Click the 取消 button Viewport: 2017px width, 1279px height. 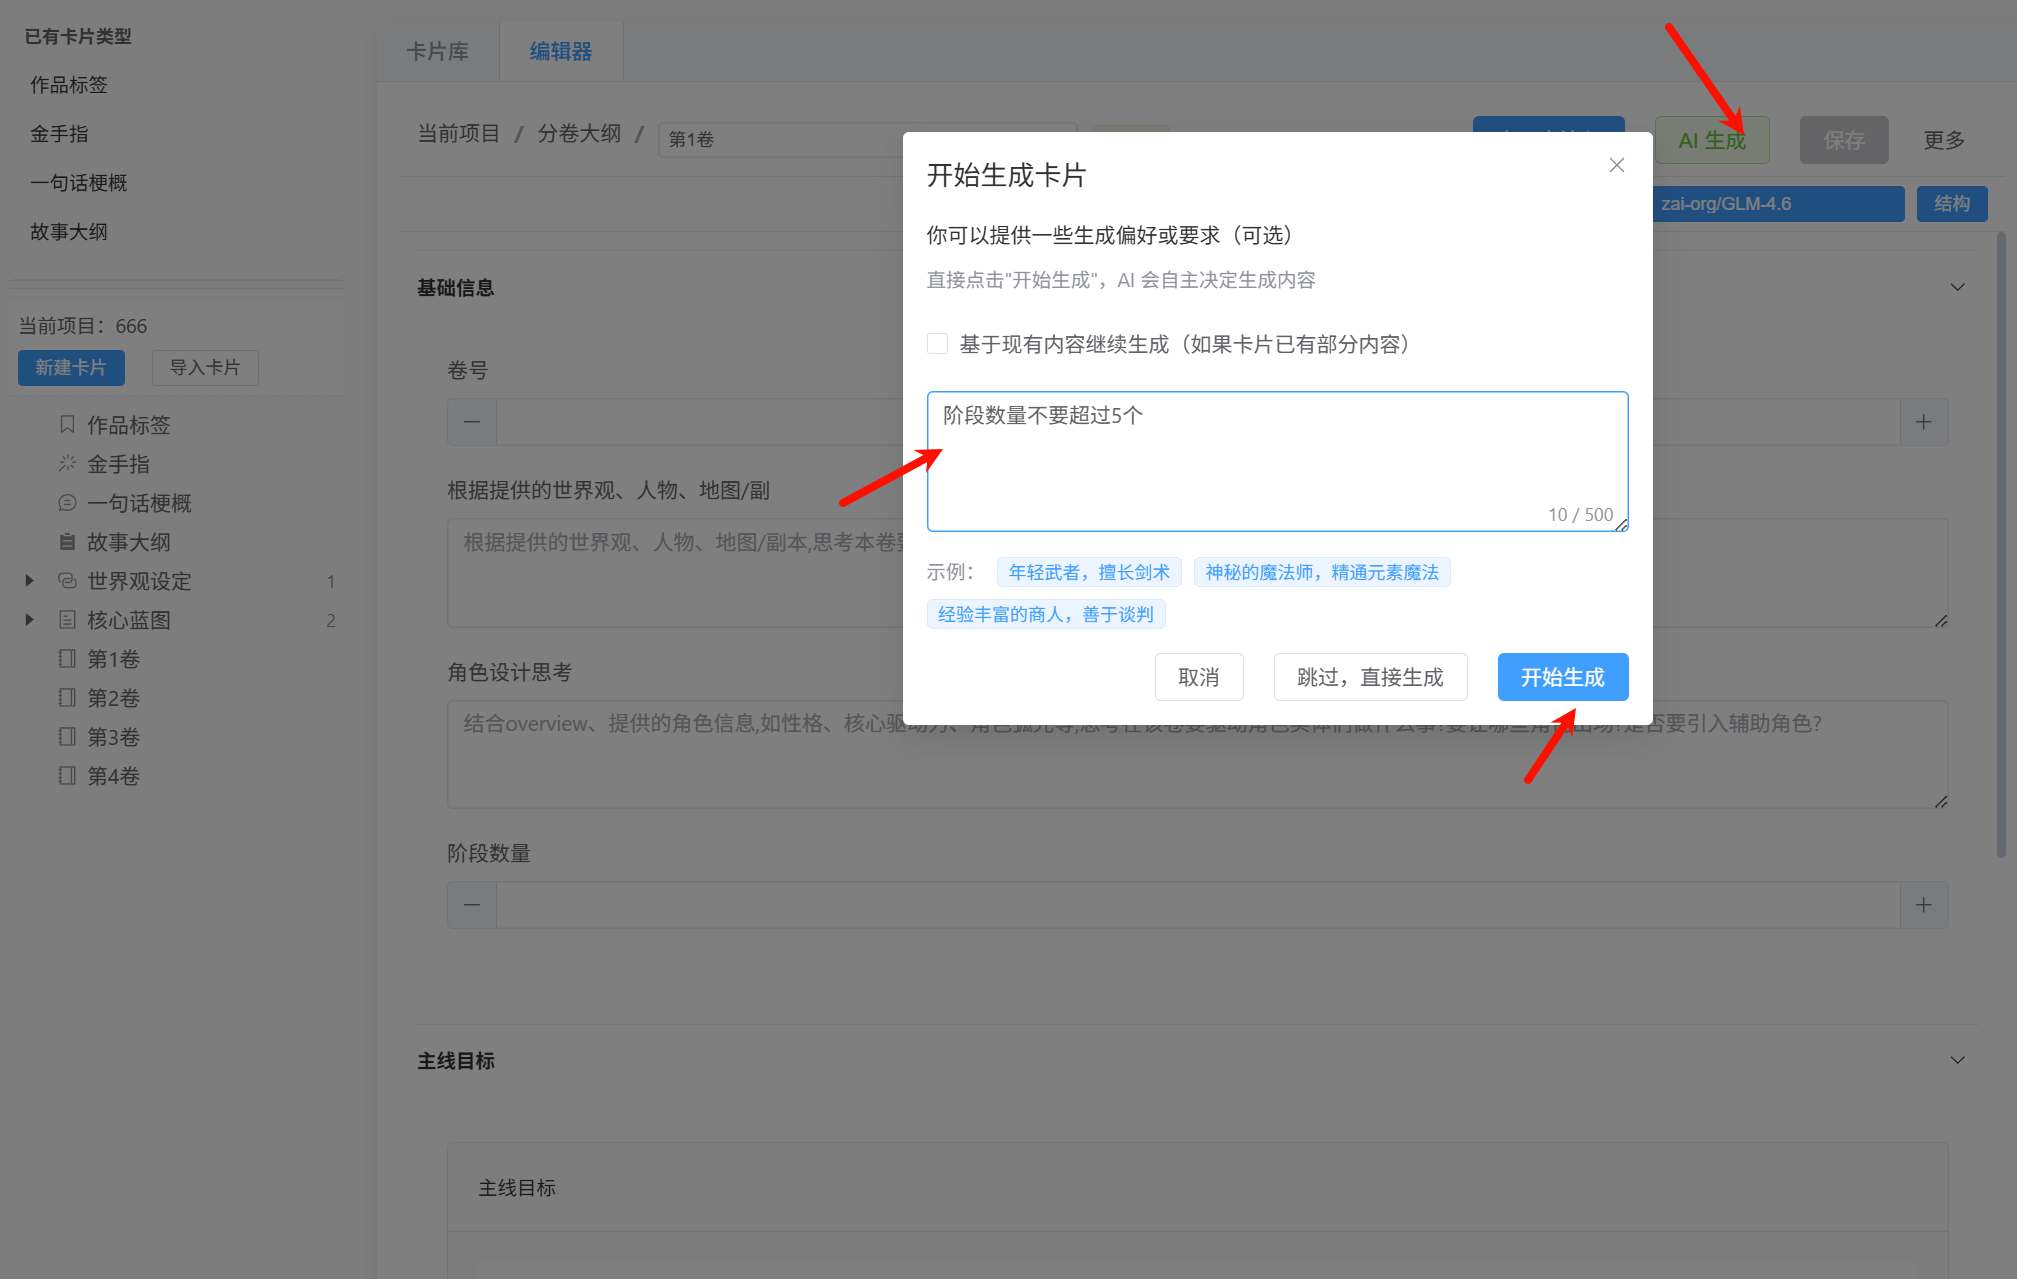pos(1199,677)
